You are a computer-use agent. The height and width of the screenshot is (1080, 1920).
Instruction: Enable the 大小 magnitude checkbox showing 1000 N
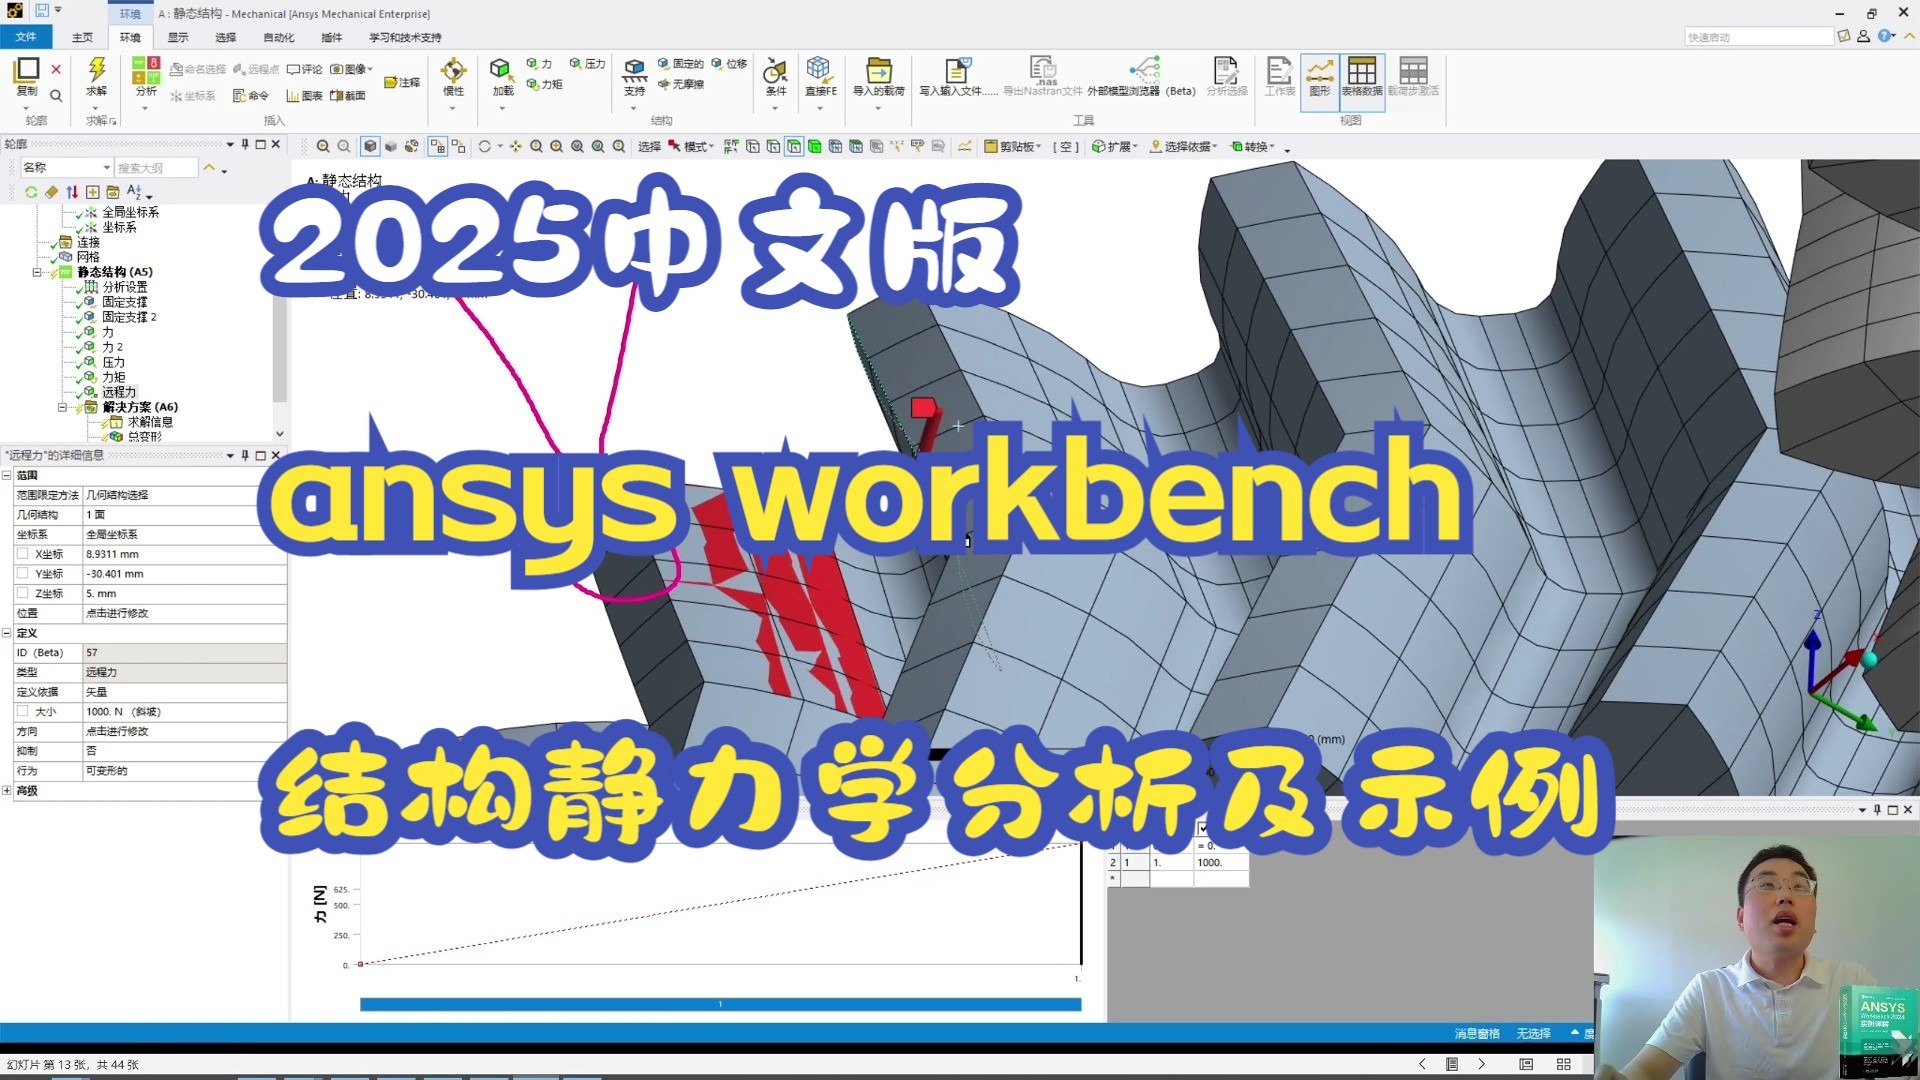coord(23,711)
